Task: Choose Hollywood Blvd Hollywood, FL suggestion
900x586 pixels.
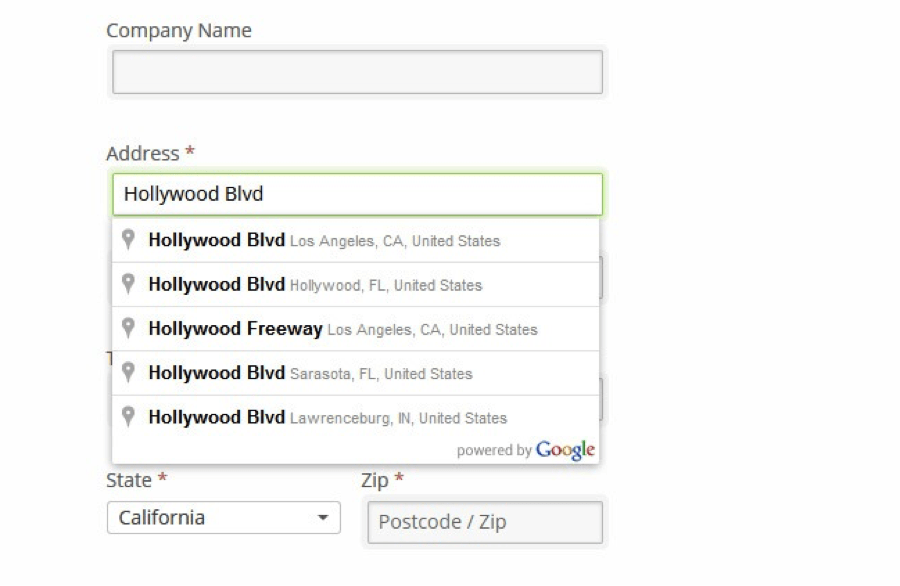Action: click(x=355, y=285)
